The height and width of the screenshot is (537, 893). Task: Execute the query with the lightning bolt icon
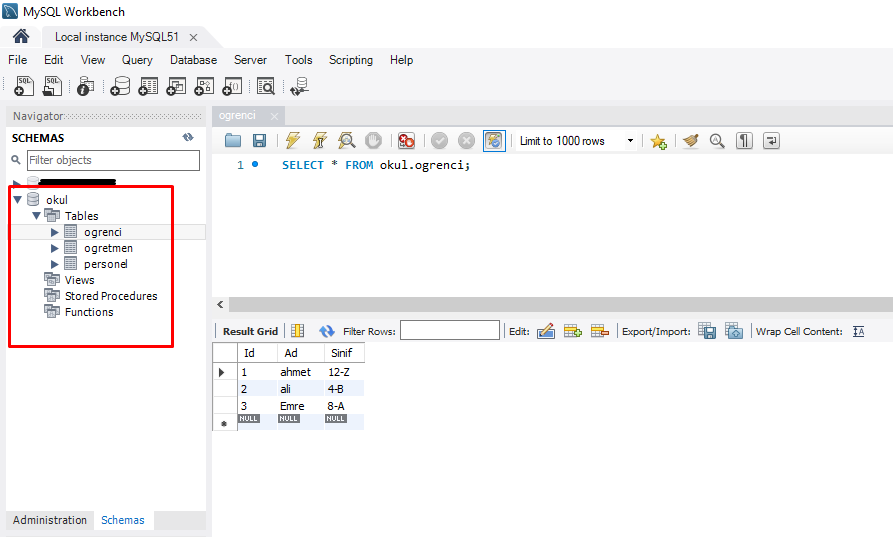click(x=292, y=141)
